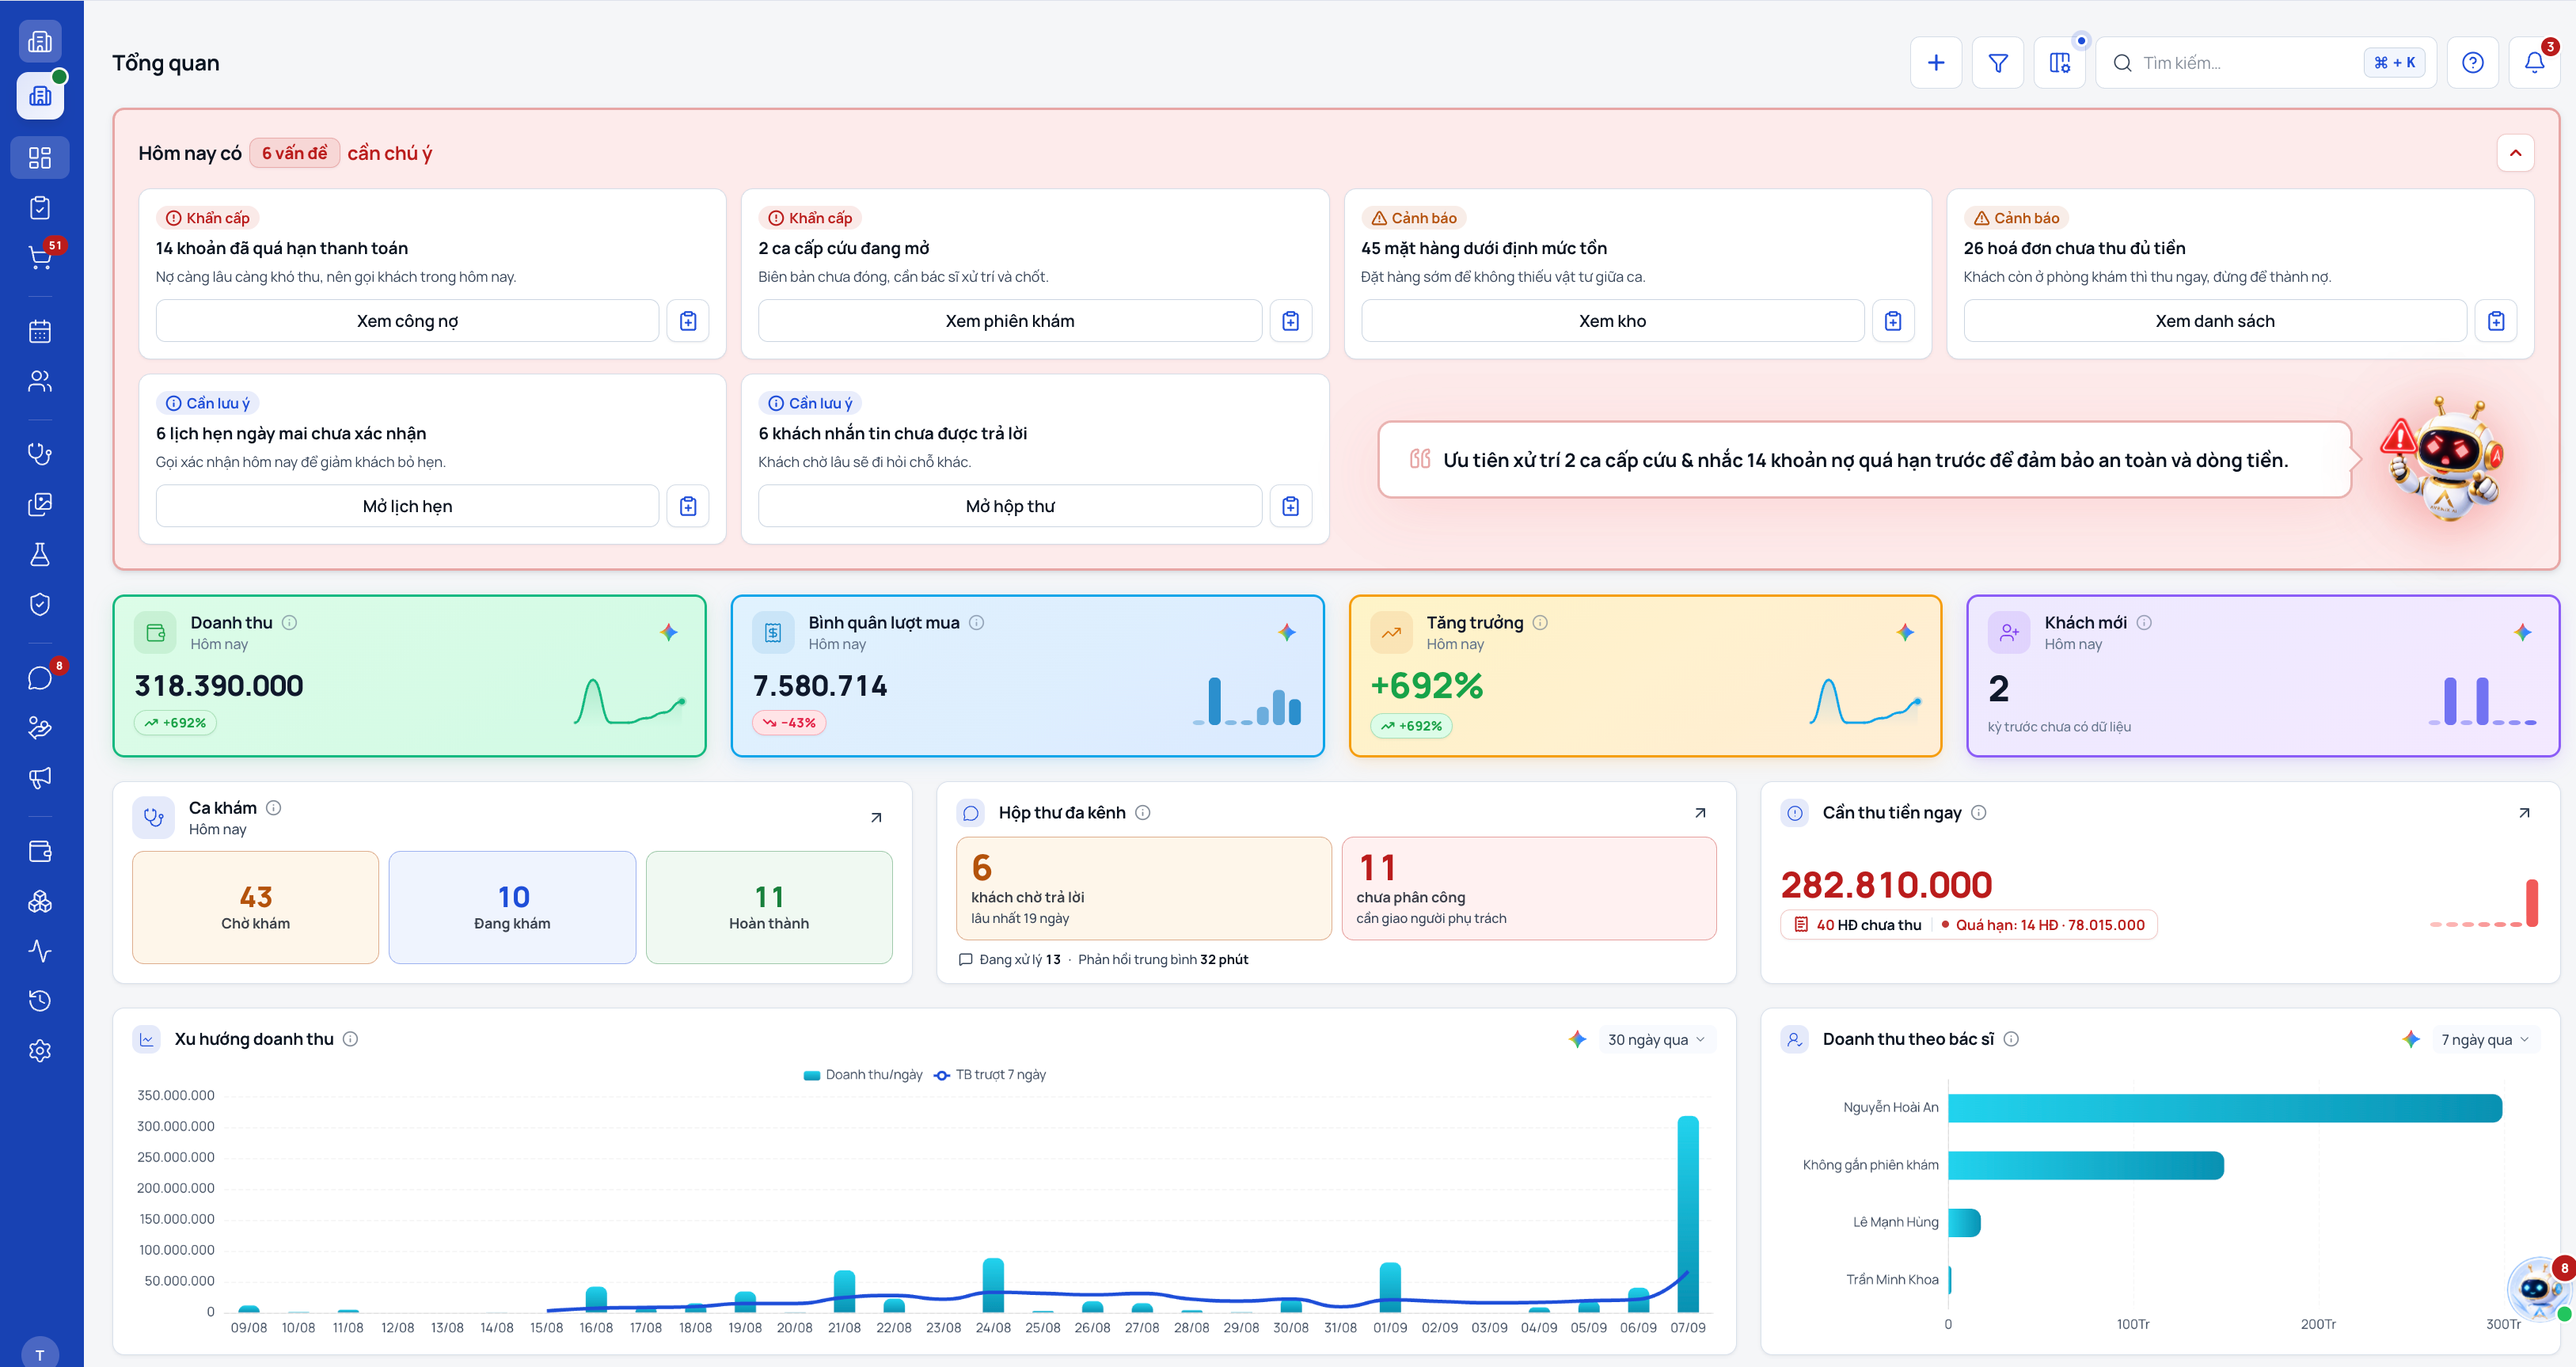
Task: Open the clipboard checklist sidebar icon
Action: pyautogui.click(x=40, y=208)
